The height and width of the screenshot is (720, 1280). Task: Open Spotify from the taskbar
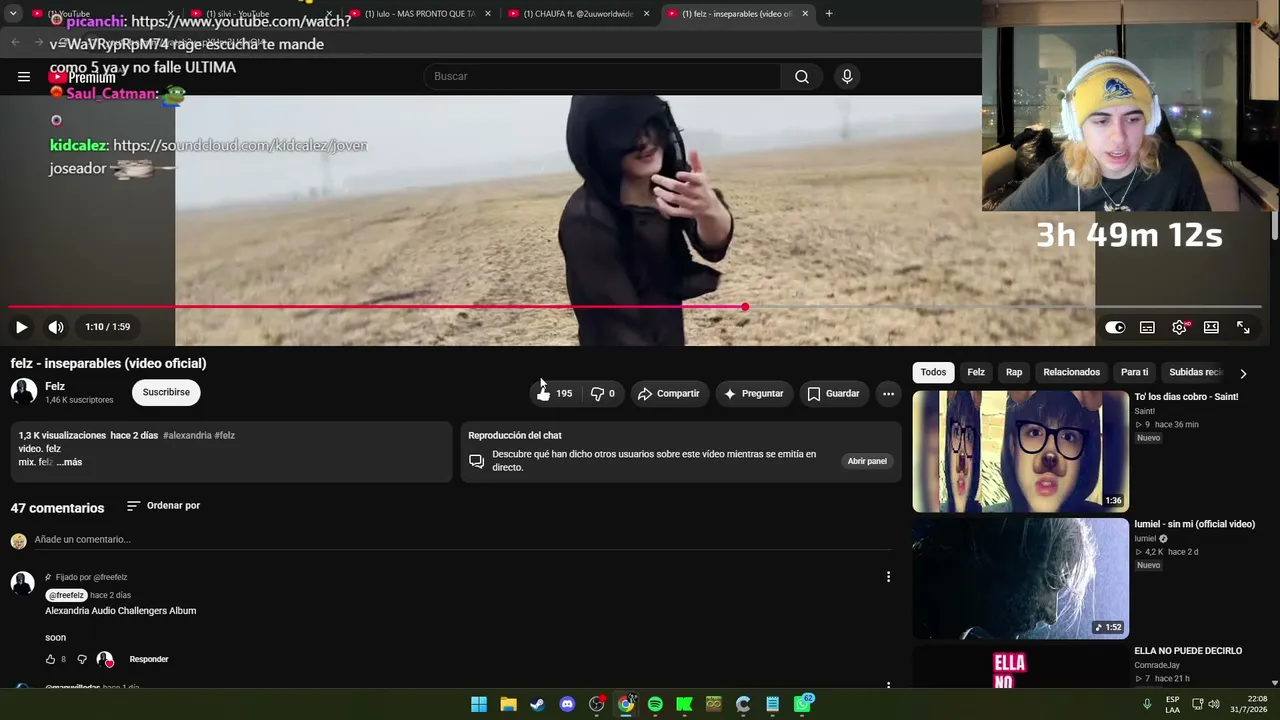(655, 704)
